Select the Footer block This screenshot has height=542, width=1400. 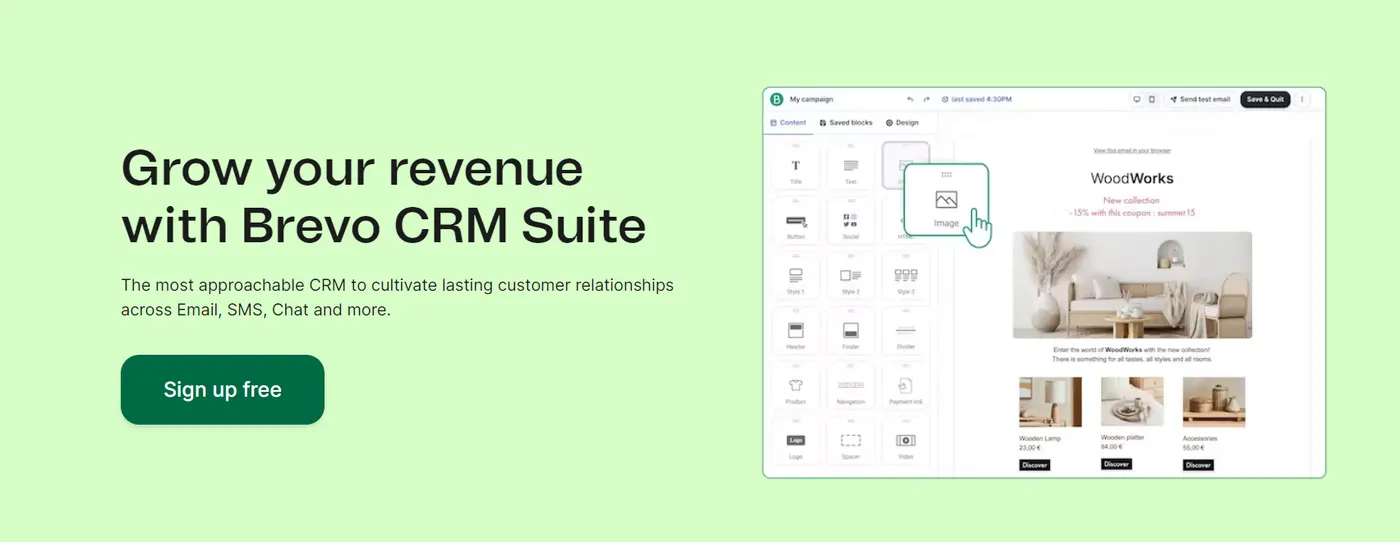coord(851,331)
